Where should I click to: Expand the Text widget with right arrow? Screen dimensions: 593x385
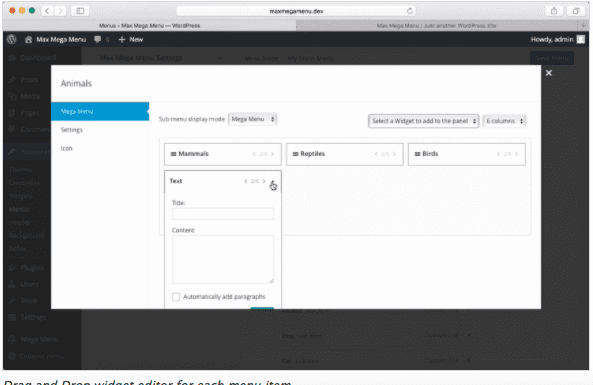(264, 181)
